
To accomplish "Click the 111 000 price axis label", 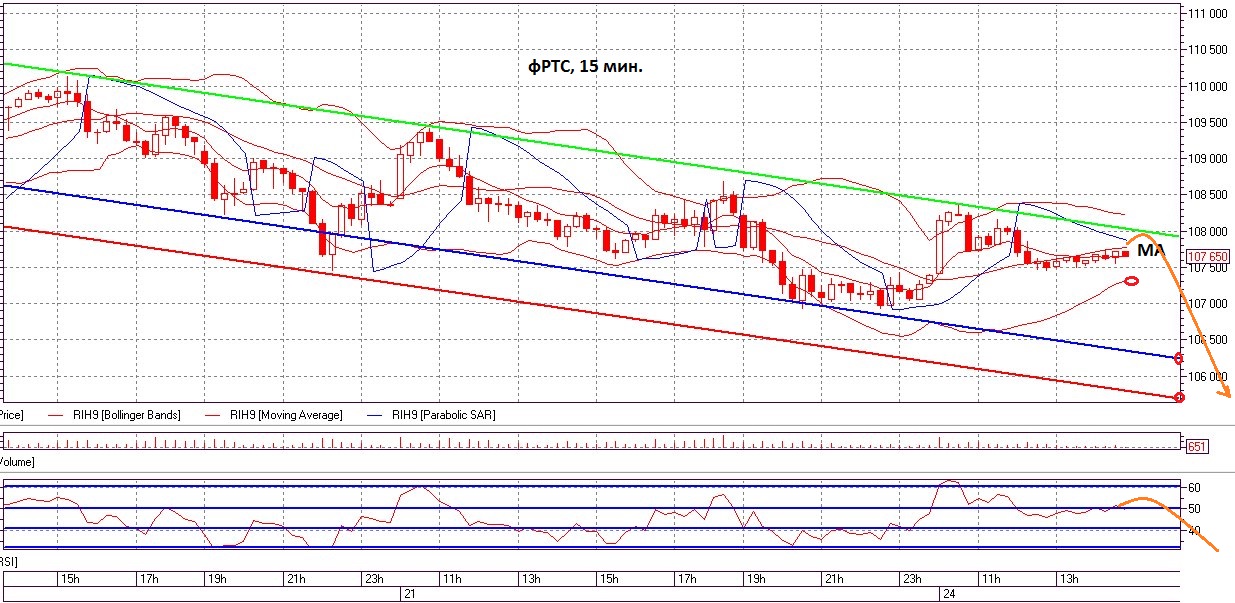I will pos(1207,14).
